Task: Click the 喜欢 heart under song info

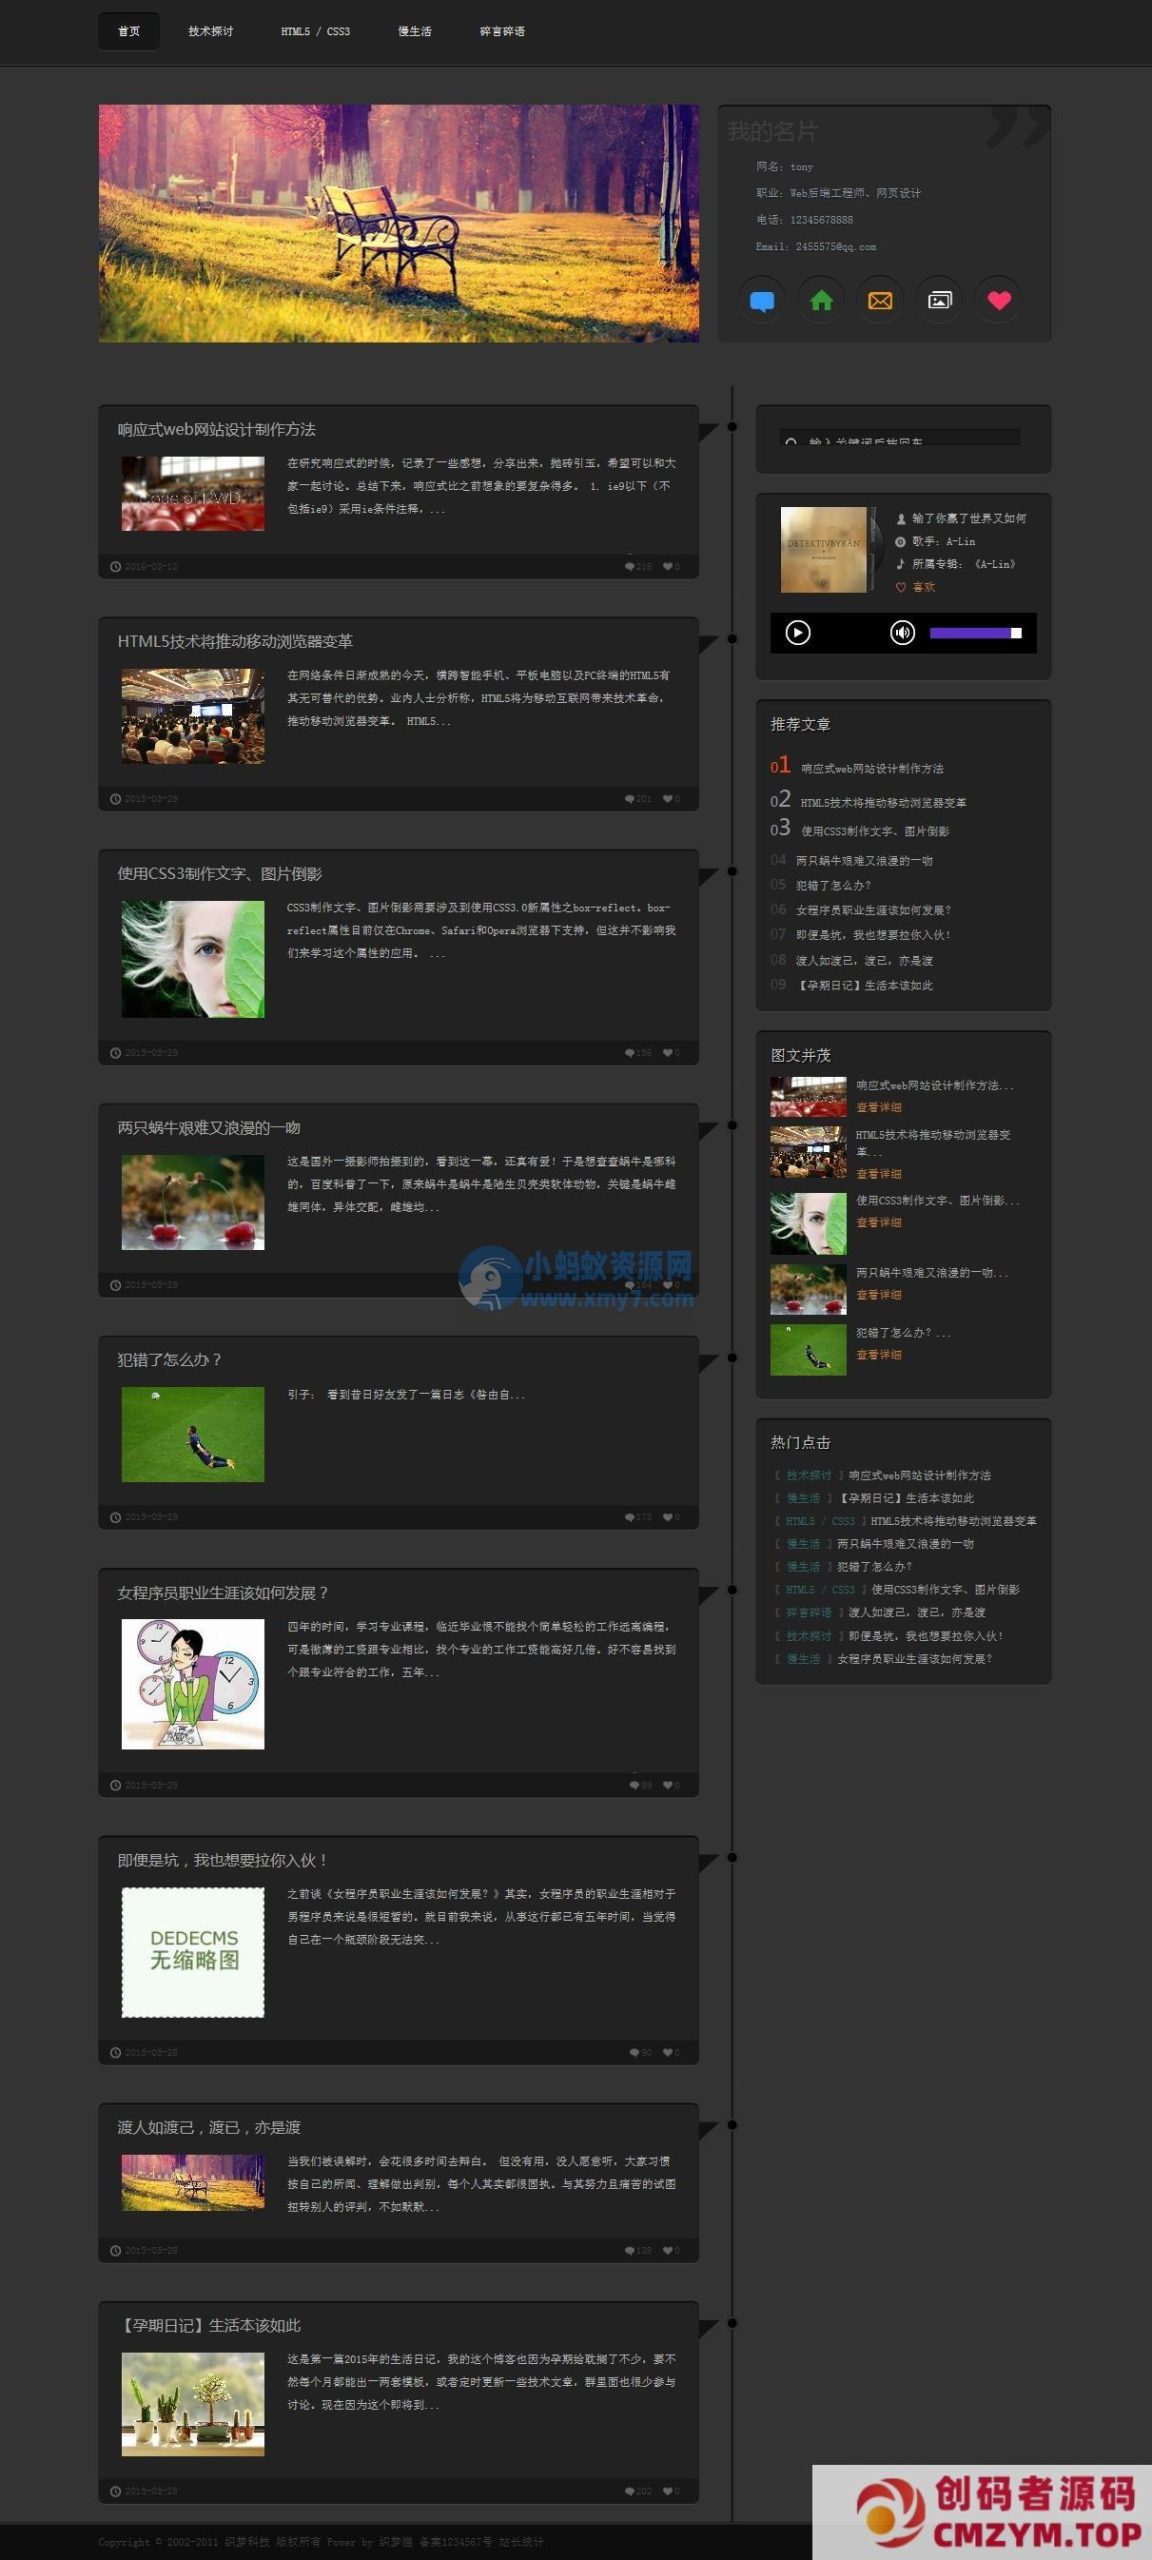Action: pyautogui.click(x=915, y=587)
